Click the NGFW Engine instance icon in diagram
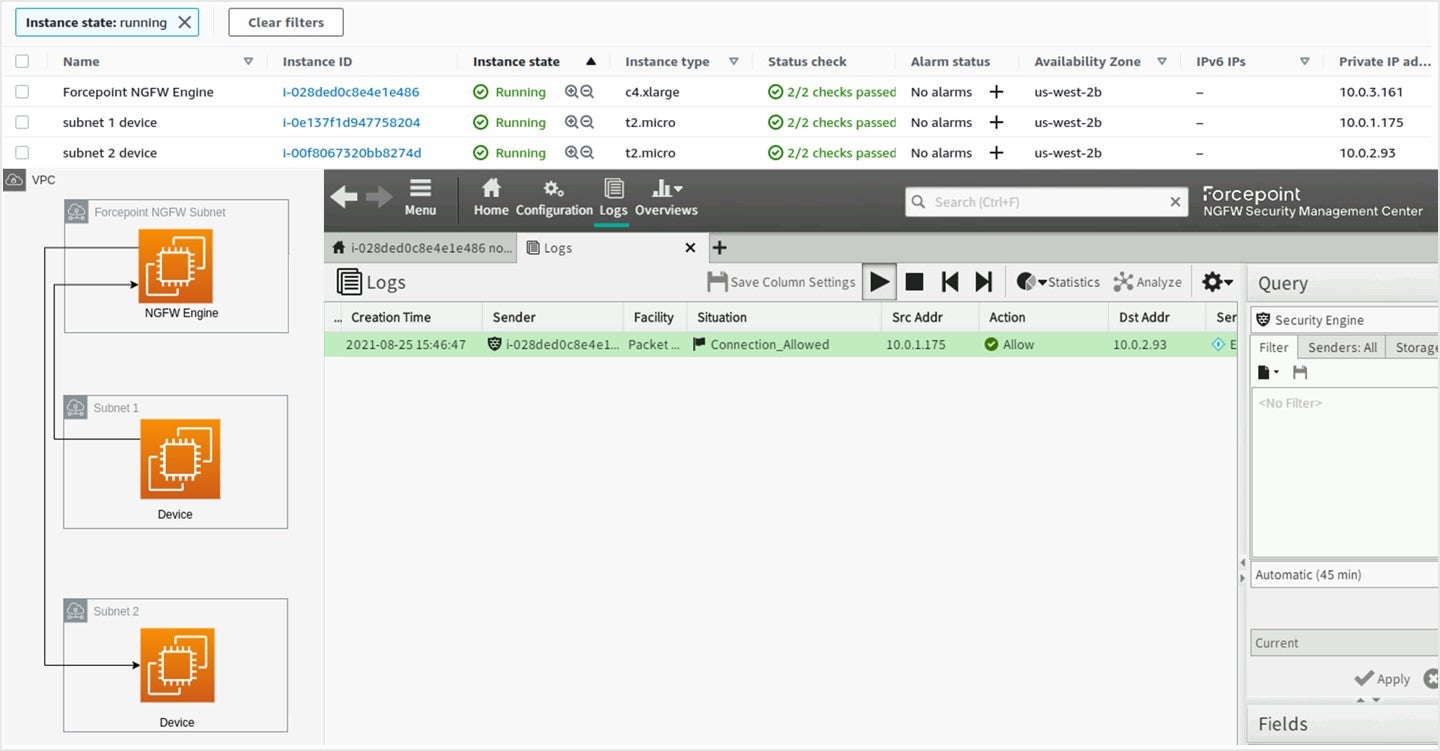The width and height of the screenshot is (1440, 751). pos(176,266)
